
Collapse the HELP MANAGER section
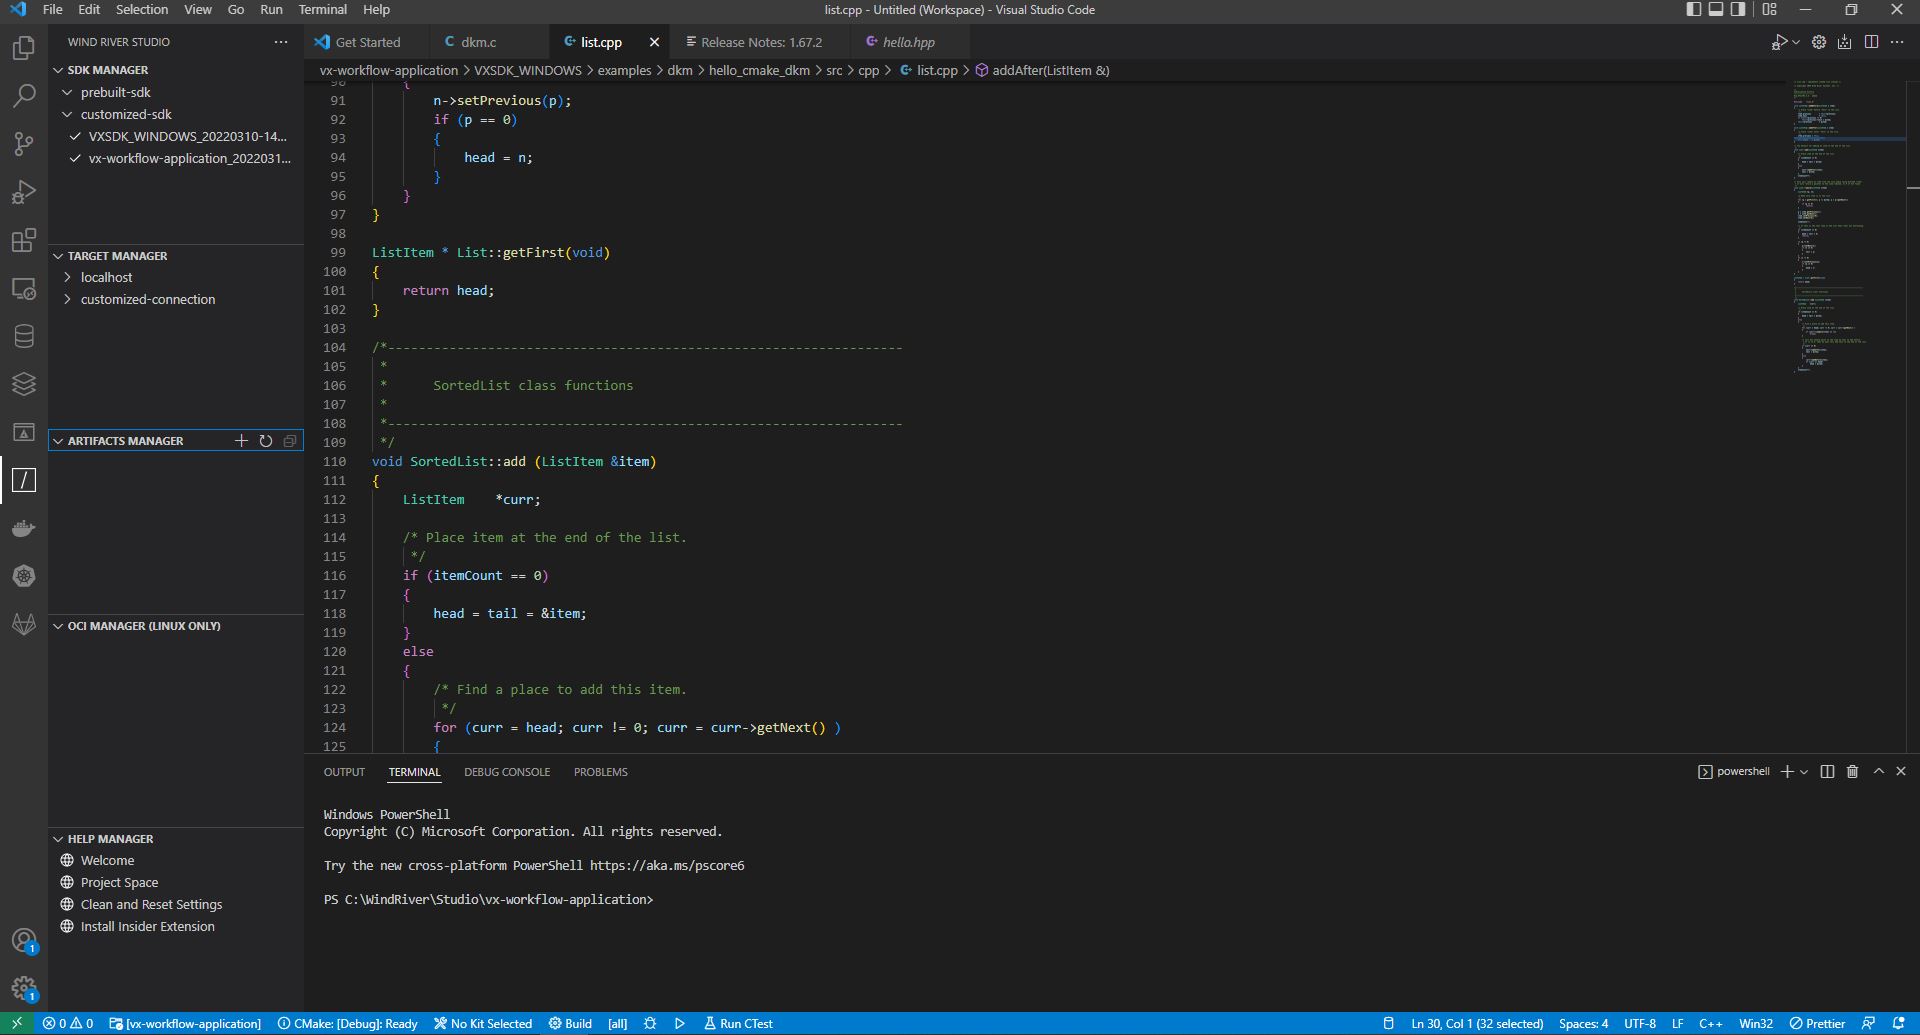pyautogui.click(x=58, y=839)
